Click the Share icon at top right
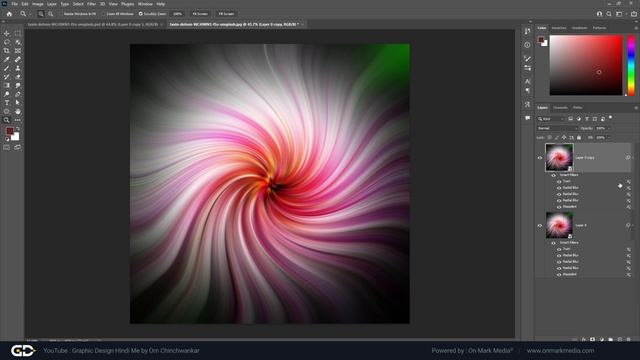The width and height of the screenshot is (640, 360). (634, 14)
